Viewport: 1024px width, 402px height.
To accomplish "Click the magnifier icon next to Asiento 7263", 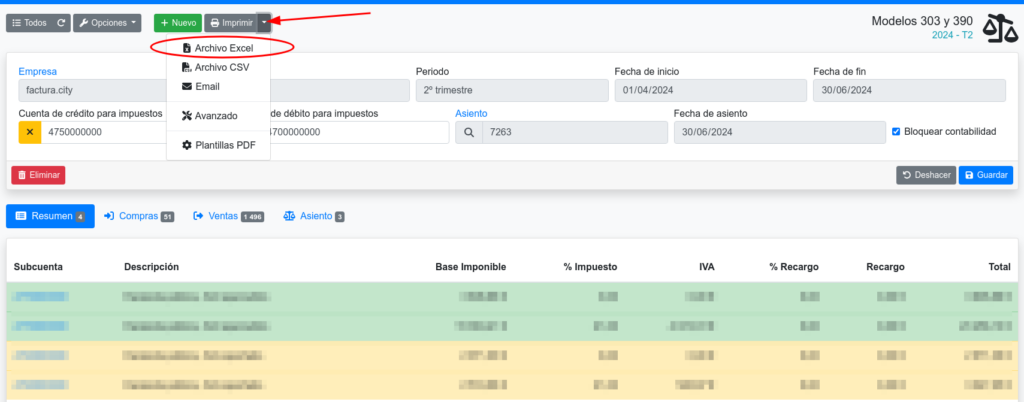I will (468, 132).
